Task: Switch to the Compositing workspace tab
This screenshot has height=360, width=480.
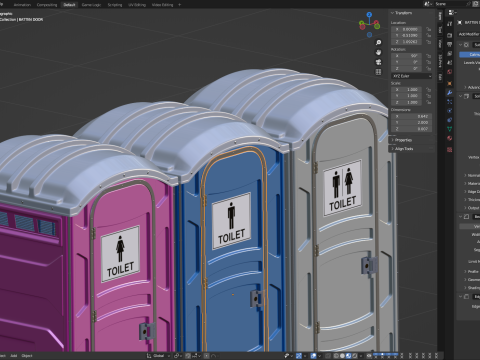Action: point(47,5)
